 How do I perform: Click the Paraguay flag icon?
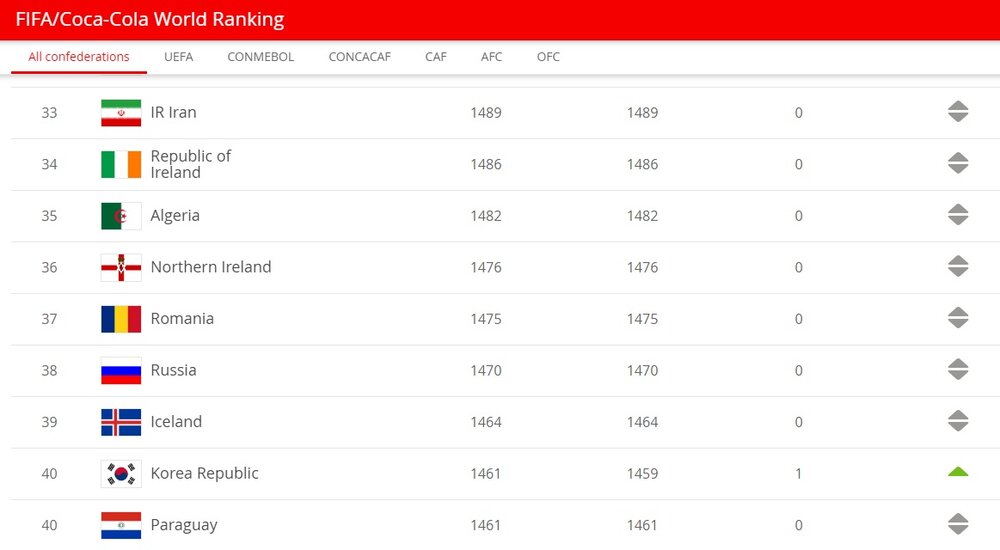click(121, 526)
